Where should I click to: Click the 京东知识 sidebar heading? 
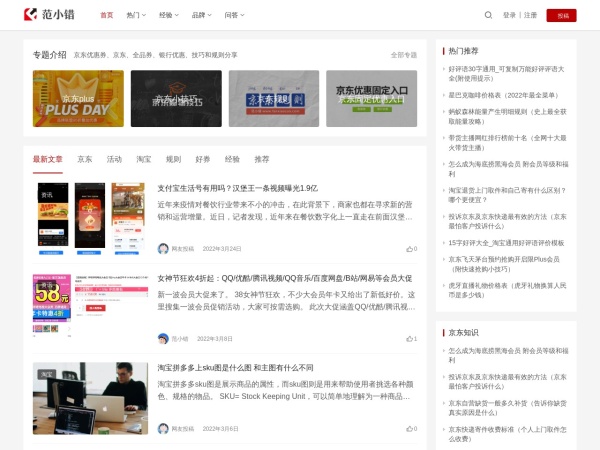[x=463, y=333]
